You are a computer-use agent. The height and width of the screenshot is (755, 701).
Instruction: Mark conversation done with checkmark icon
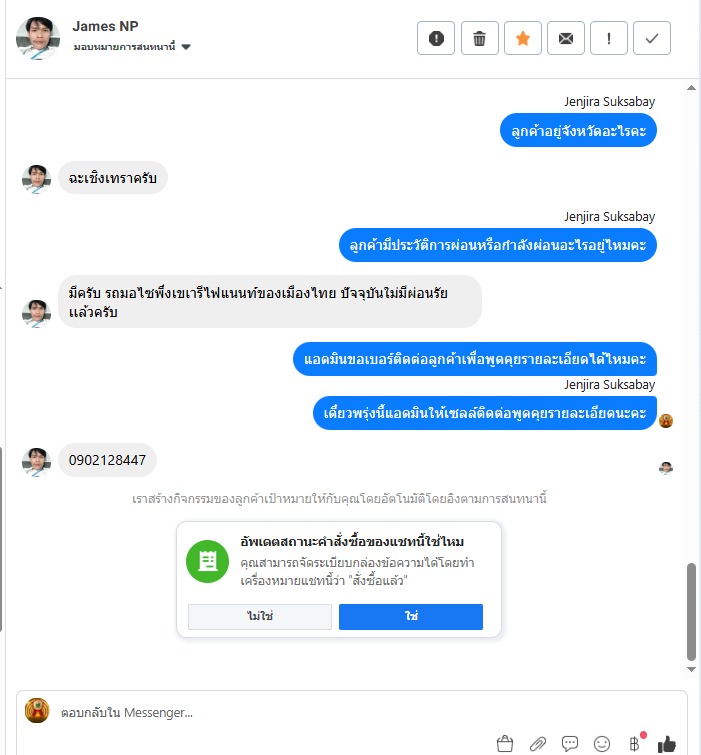[651, 38]
